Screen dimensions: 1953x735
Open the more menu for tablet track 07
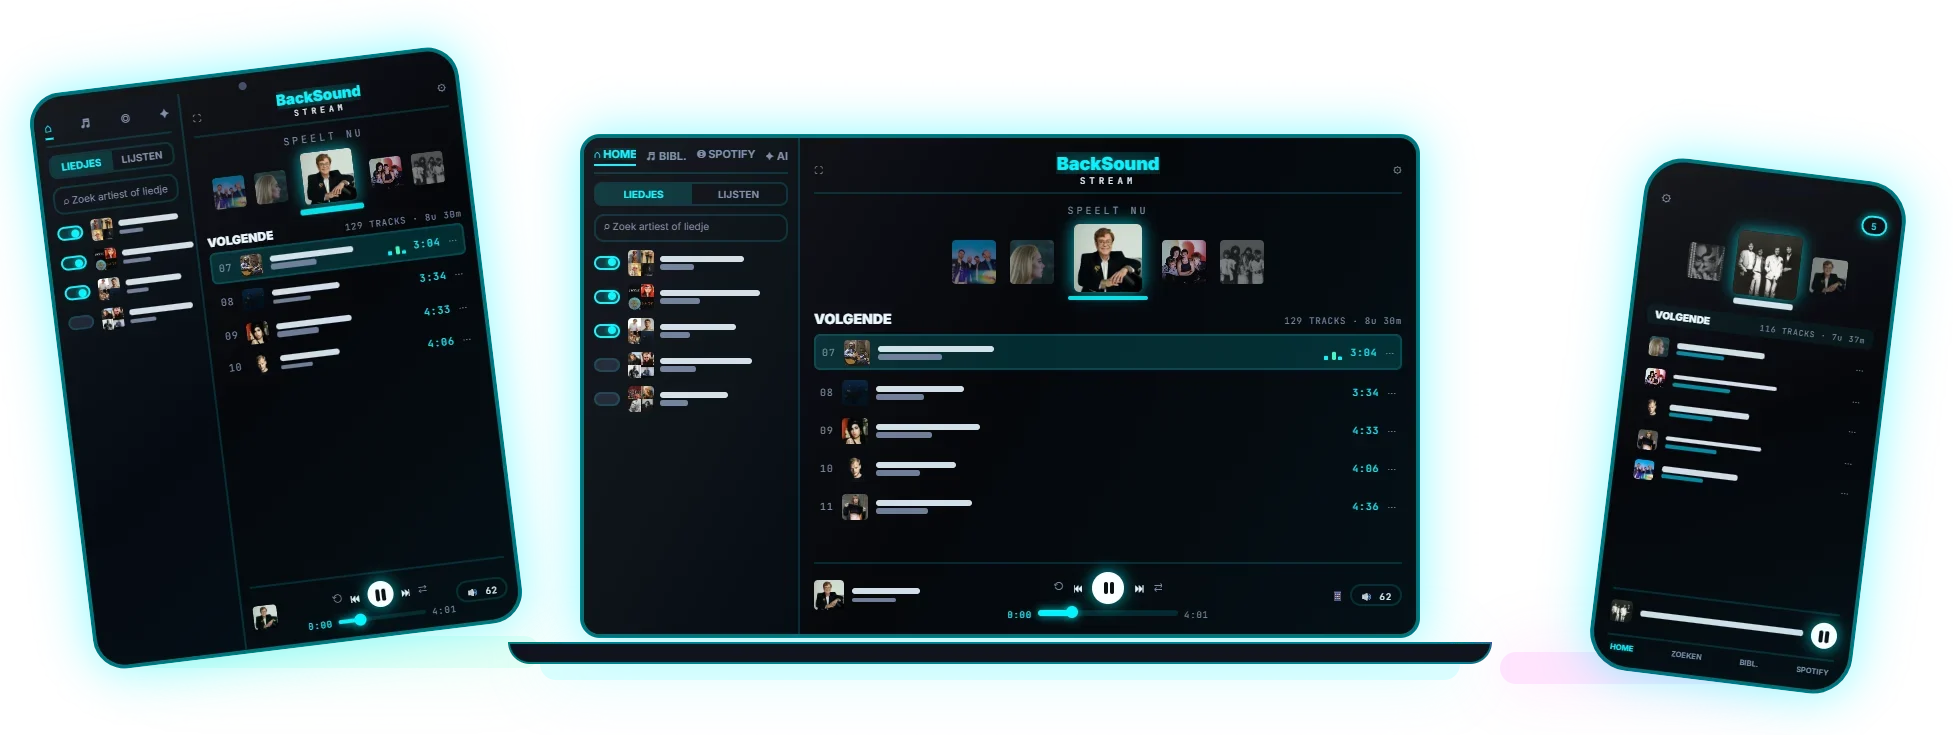pos(453,241)
